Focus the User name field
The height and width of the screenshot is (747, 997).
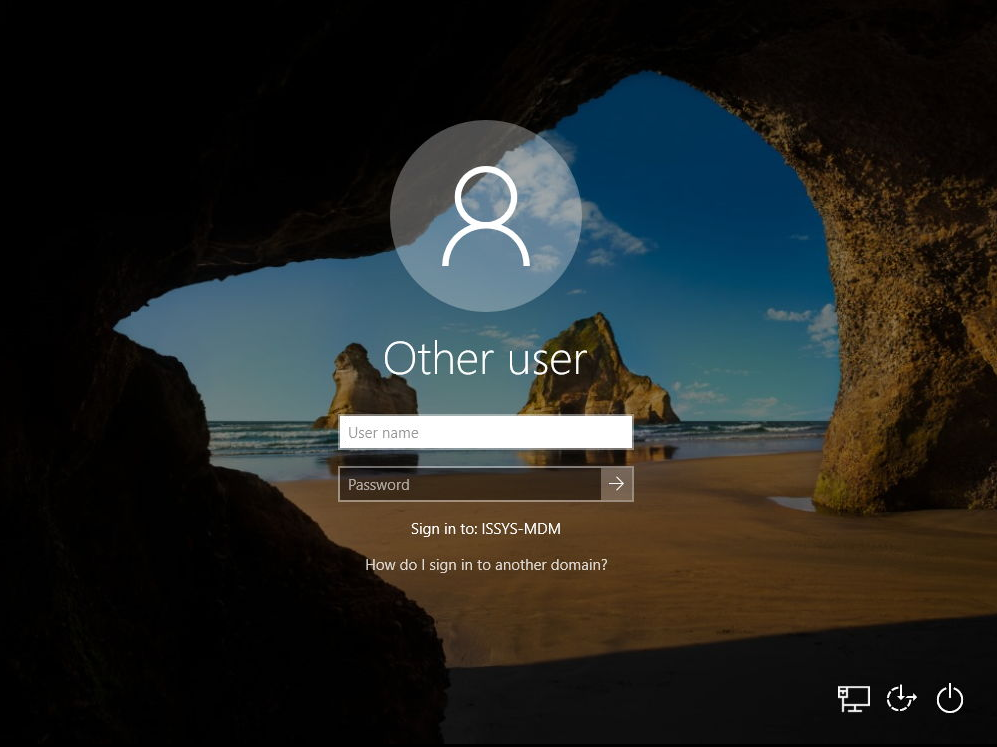[485, 433]
